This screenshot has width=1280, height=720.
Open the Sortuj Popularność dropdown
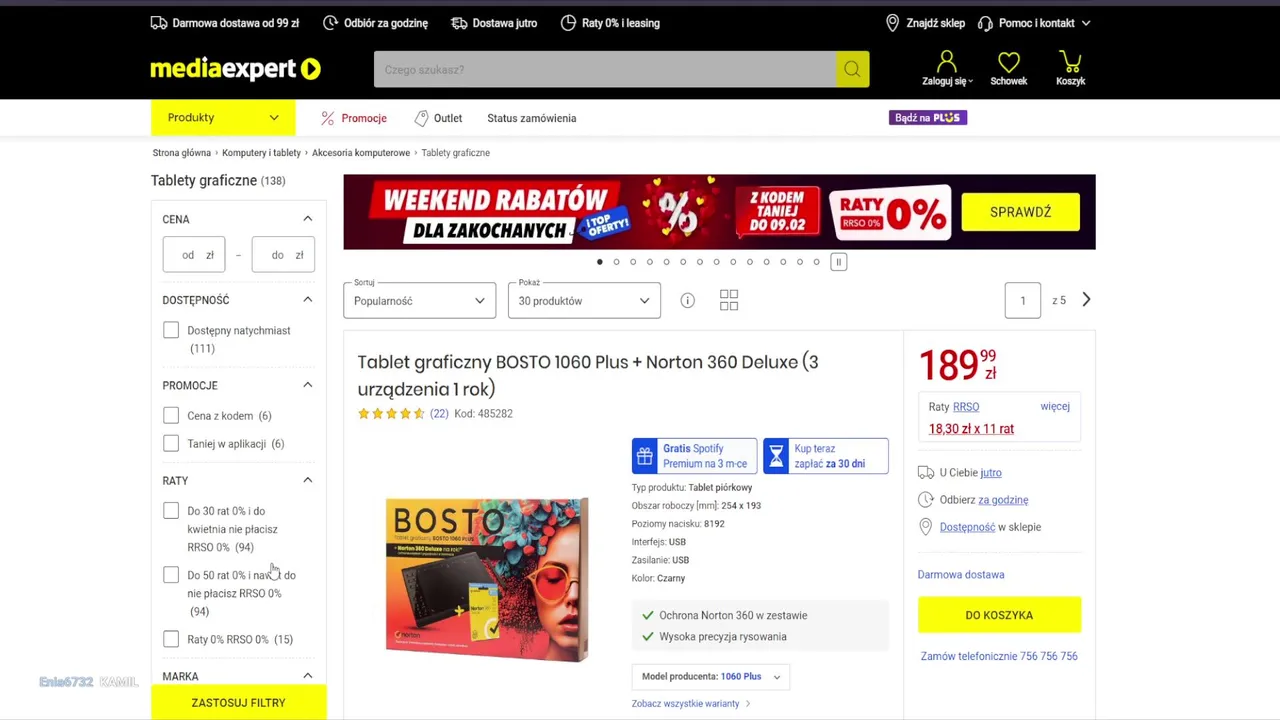pyautogui.click(x=419, y=301)
